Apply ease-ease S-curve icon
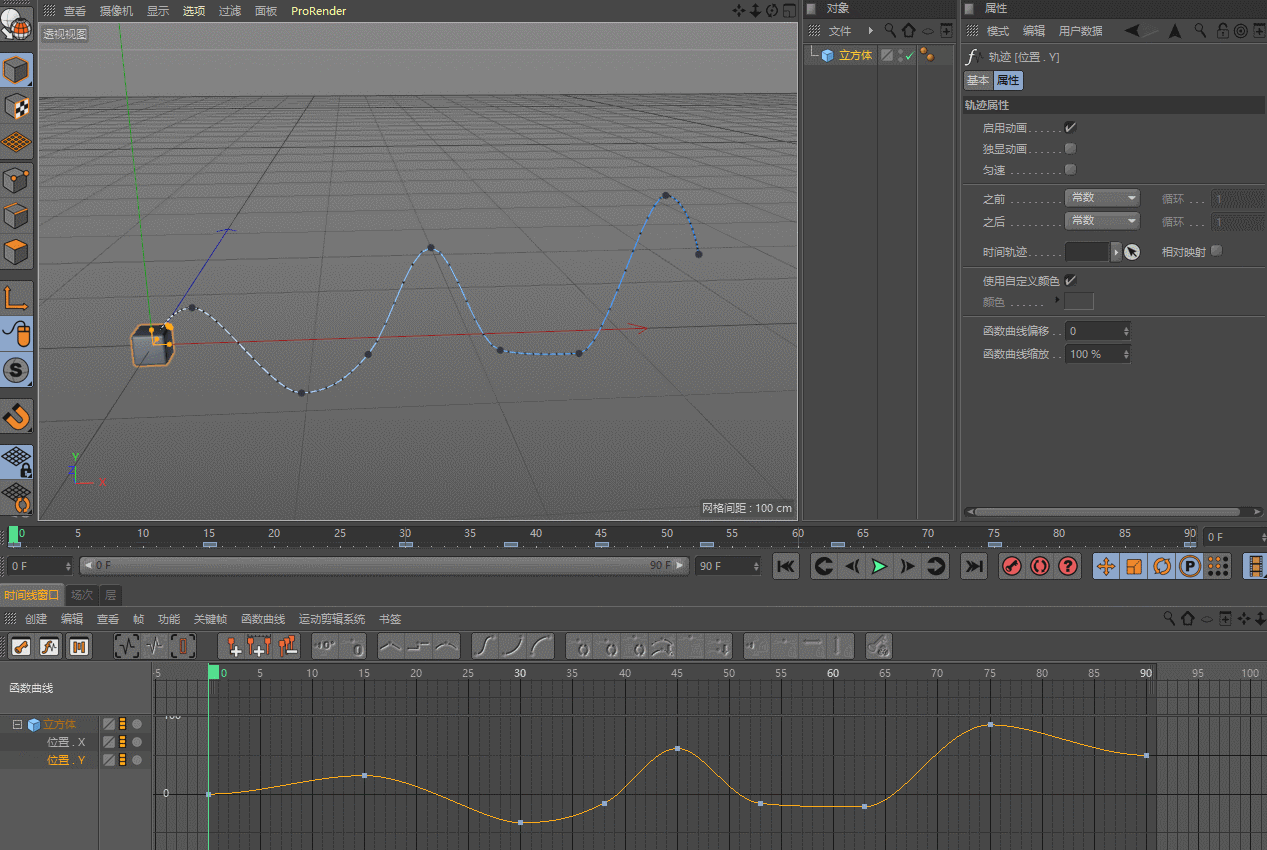1267x850 pixels. (485, 647)
